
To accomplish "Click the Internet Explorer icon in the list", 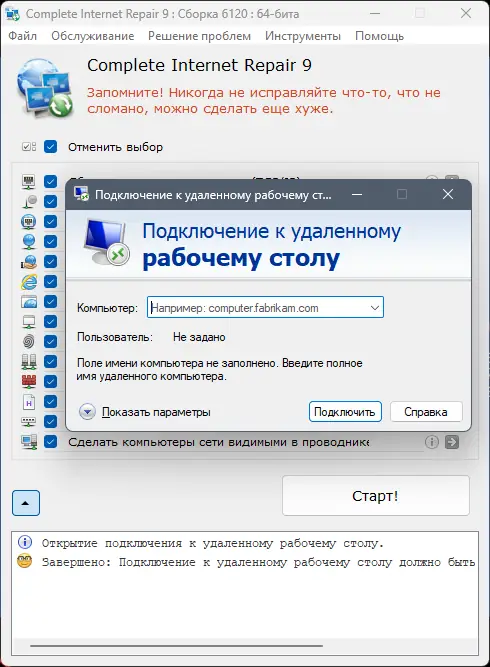I will [29, 282].
